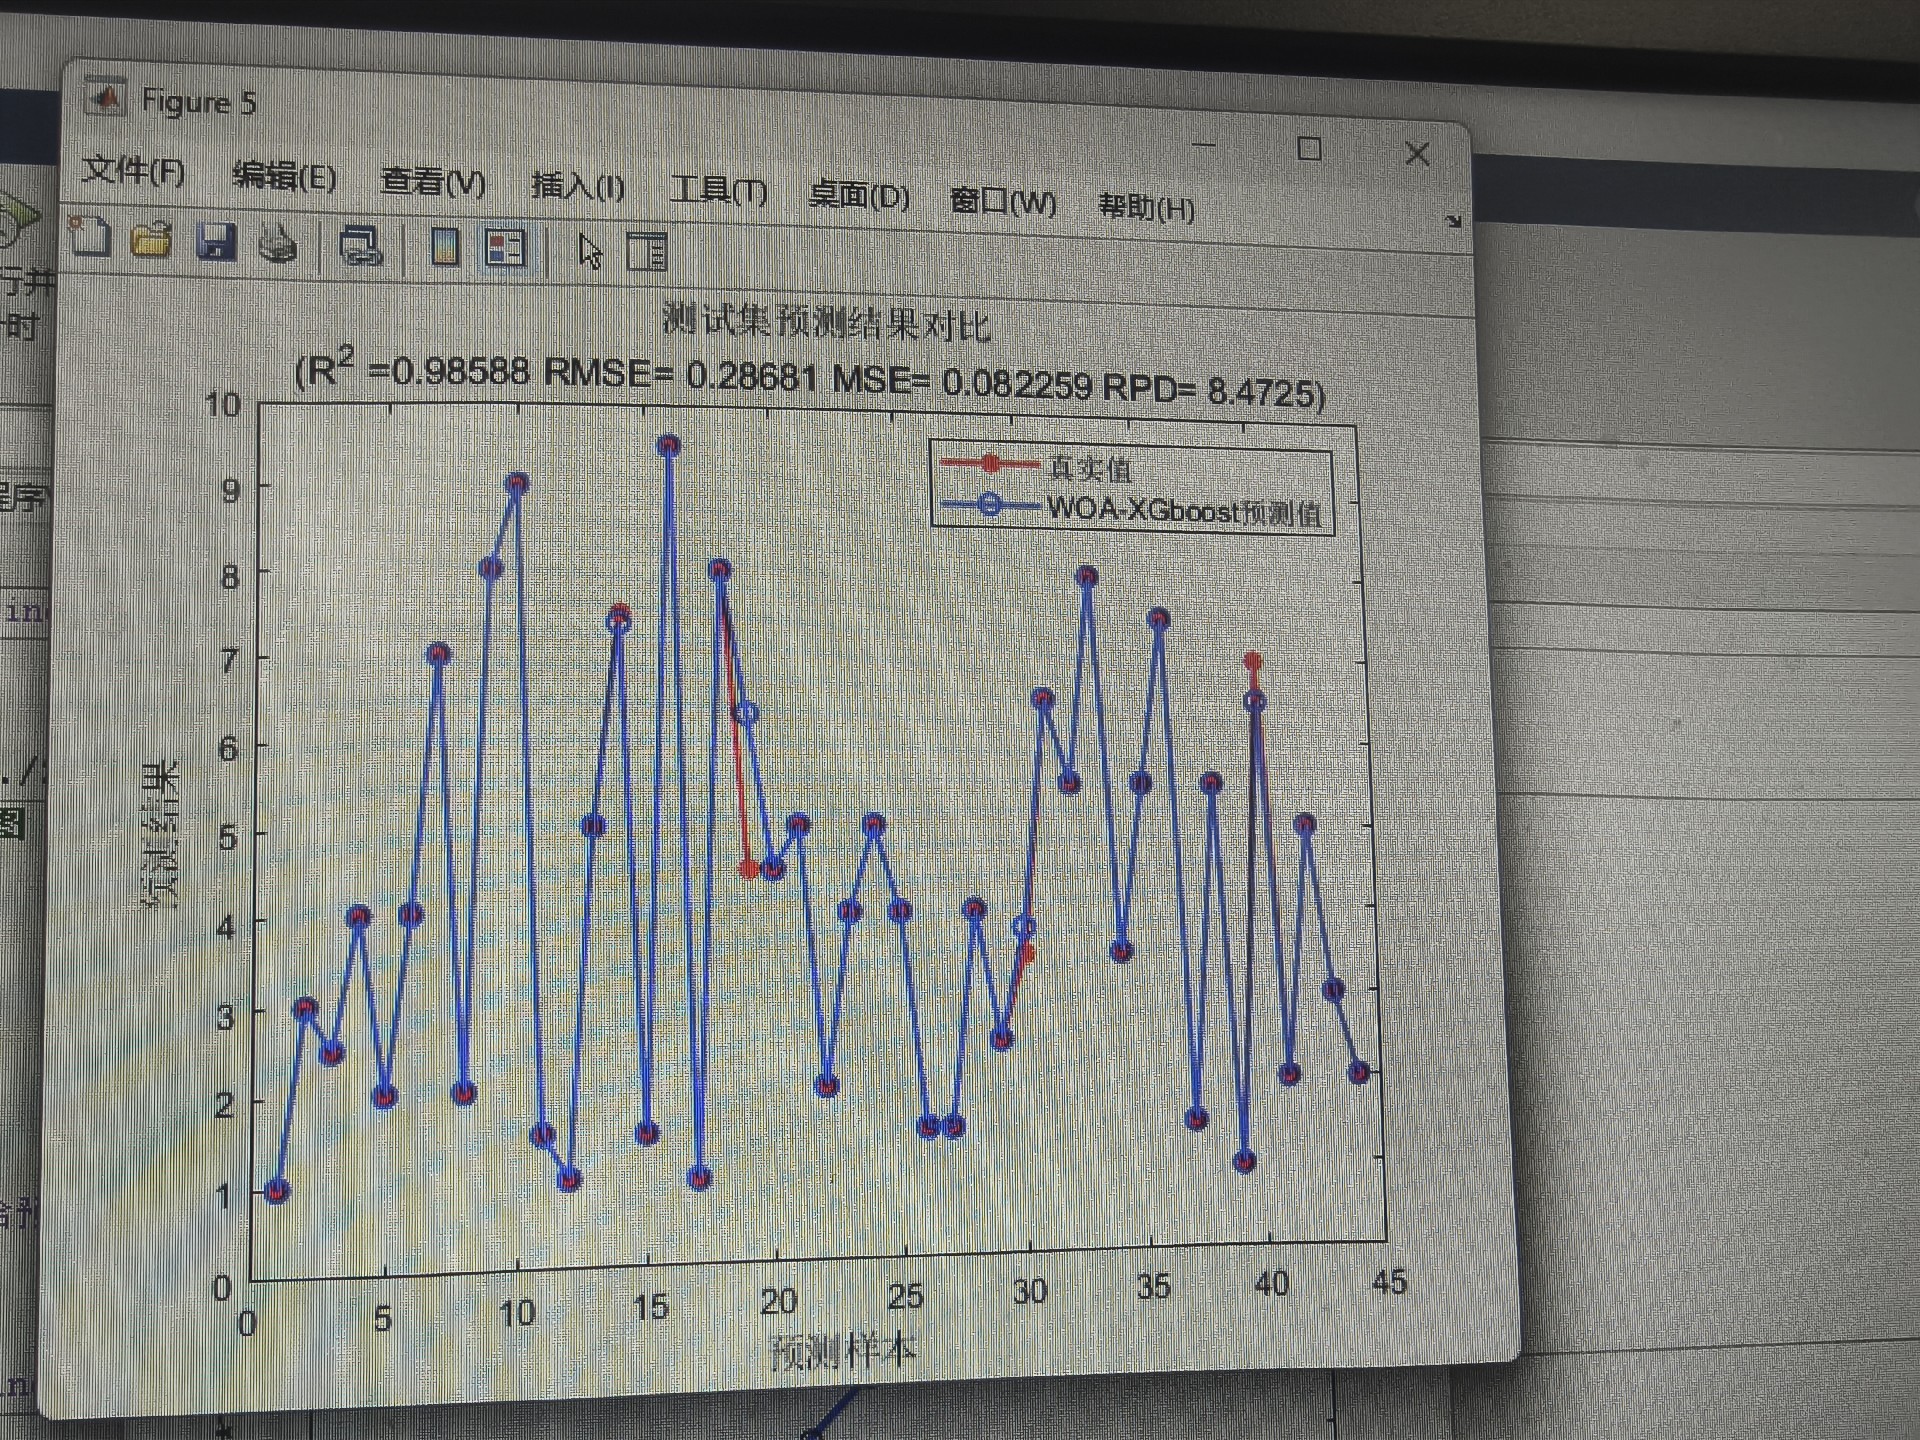Click the red 真实值 legend line sample
The height and width of the screenshot is (1440, 1920).
coord(989,463)
